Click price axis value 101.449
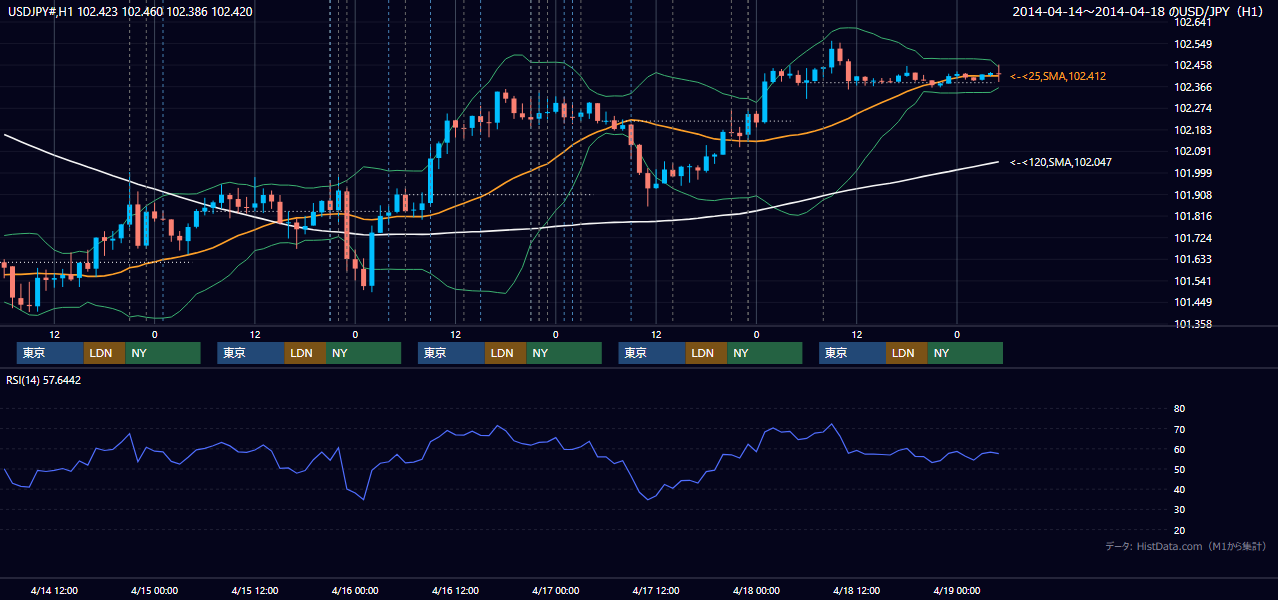The height and width of the screenshot is (600, 1278). (x=1193, y=303)
